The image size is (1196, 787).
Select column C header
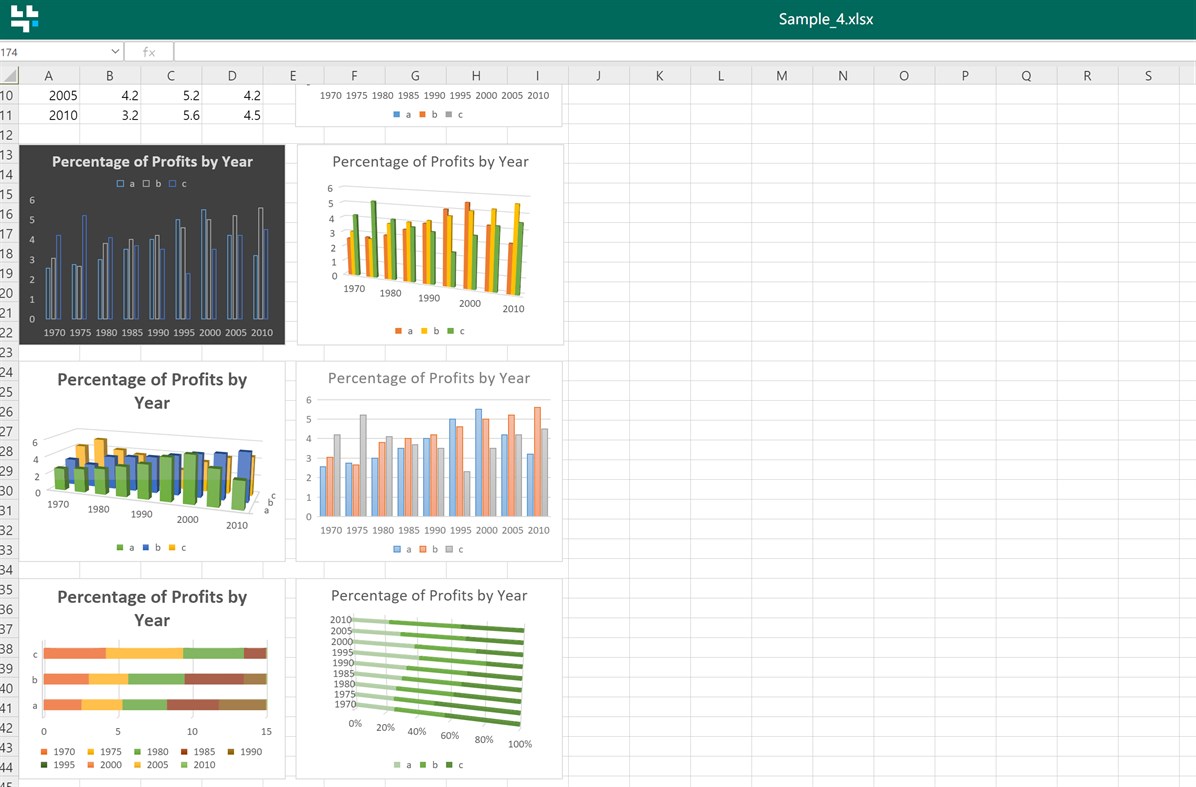tap(171, 76)
